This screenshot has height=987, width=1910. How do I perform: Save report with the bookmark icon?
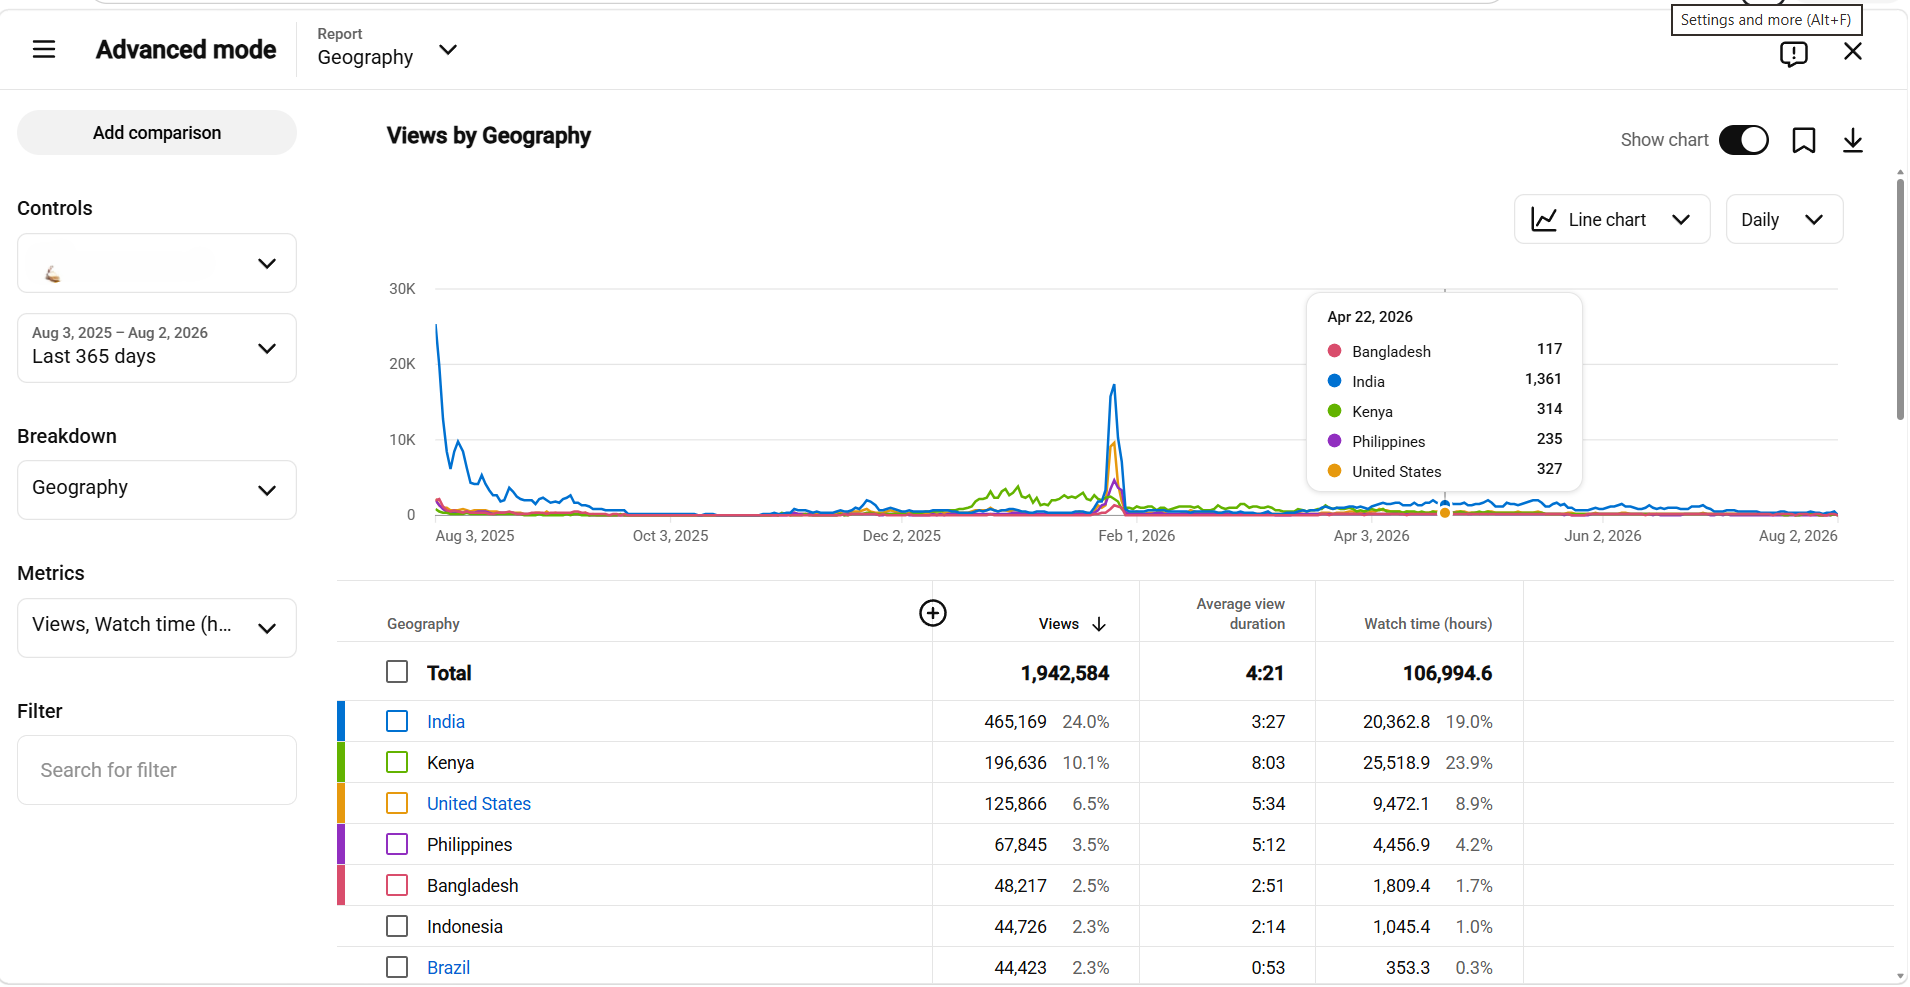[1804, 140]
